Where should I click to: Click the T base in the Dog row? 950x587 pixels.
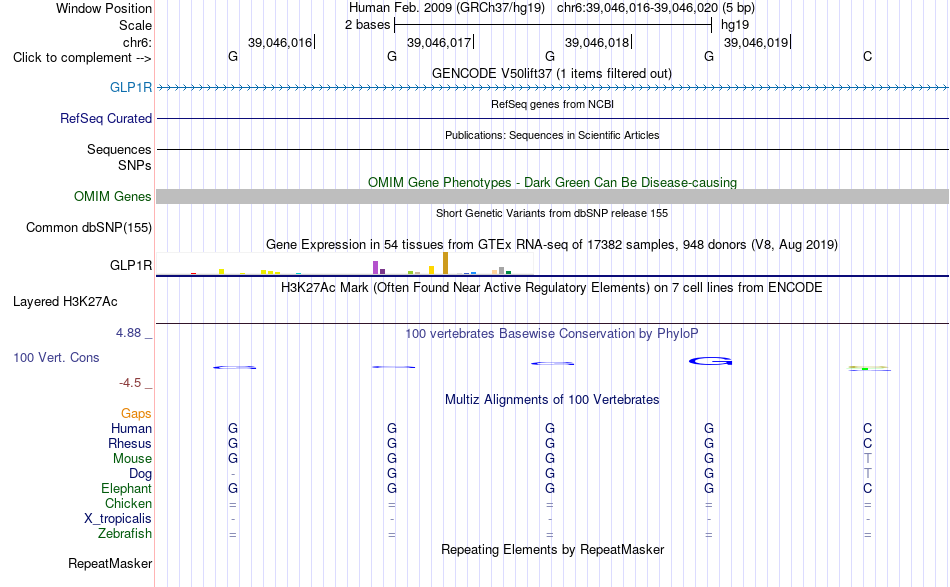(x=868, y=474)
